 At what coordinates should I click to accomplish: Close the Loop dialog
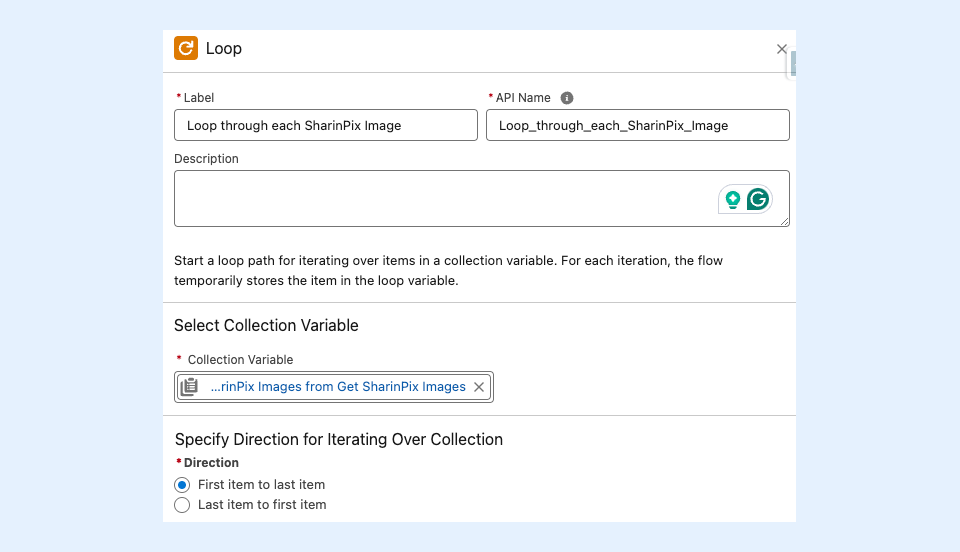pos(782,49)
